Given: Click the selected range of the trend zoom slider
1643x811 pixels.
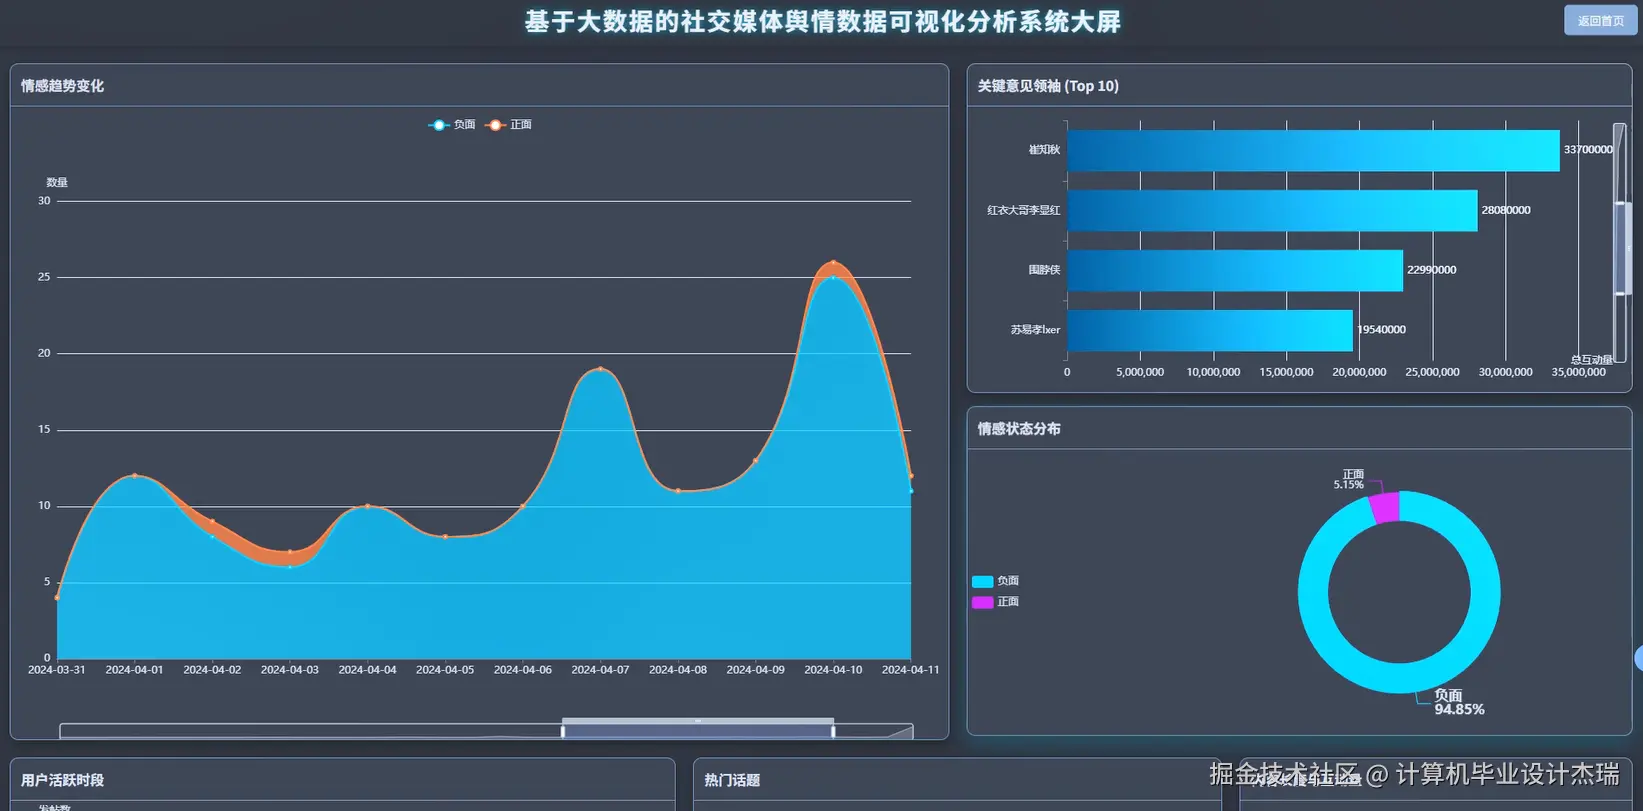Looking at the screenshot, I should pos(698,731).
